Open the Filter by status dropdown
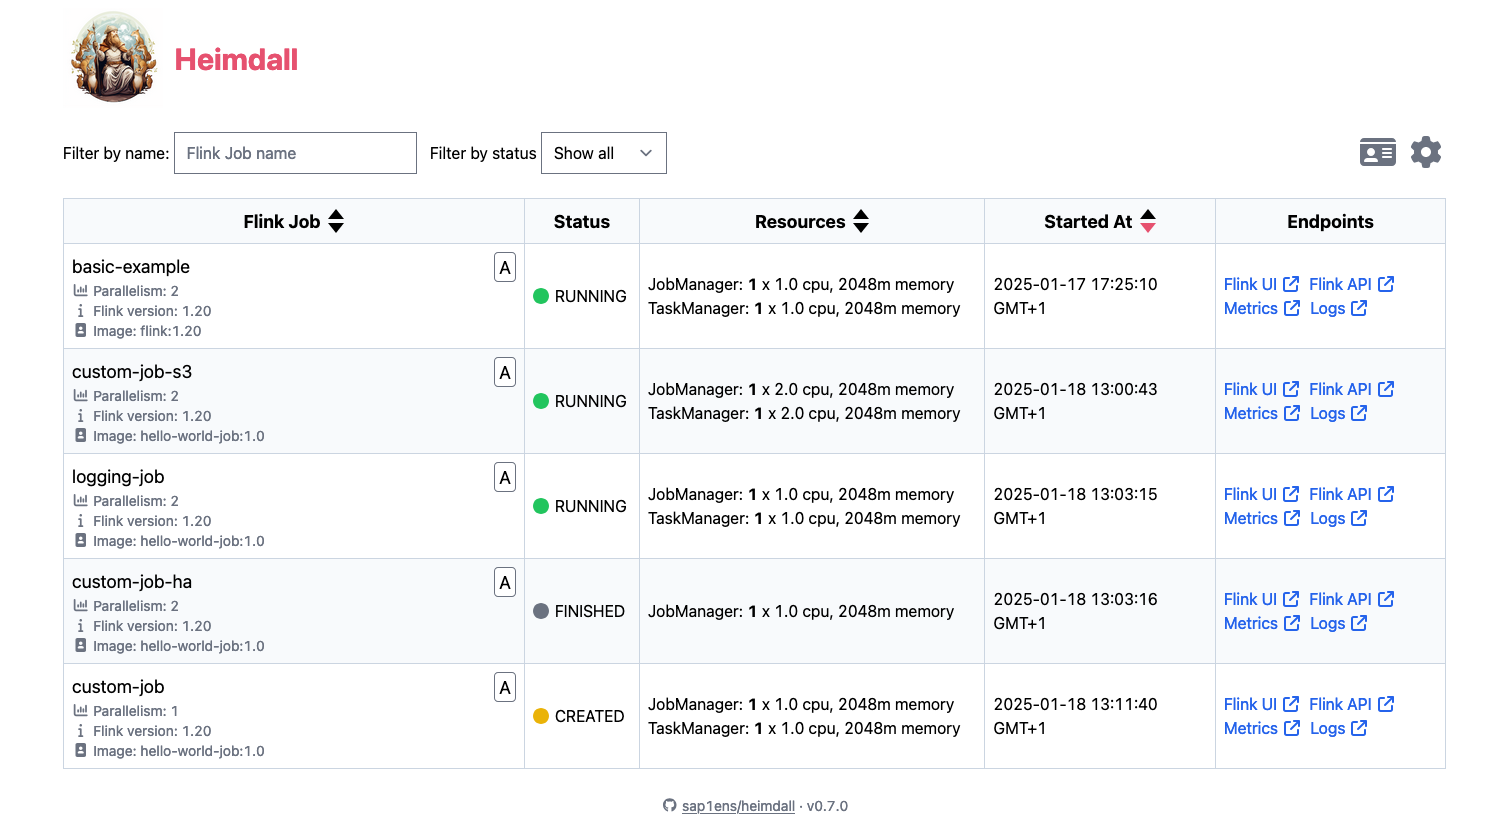Viewport: 1509px width, 824px height. (603, 152)
